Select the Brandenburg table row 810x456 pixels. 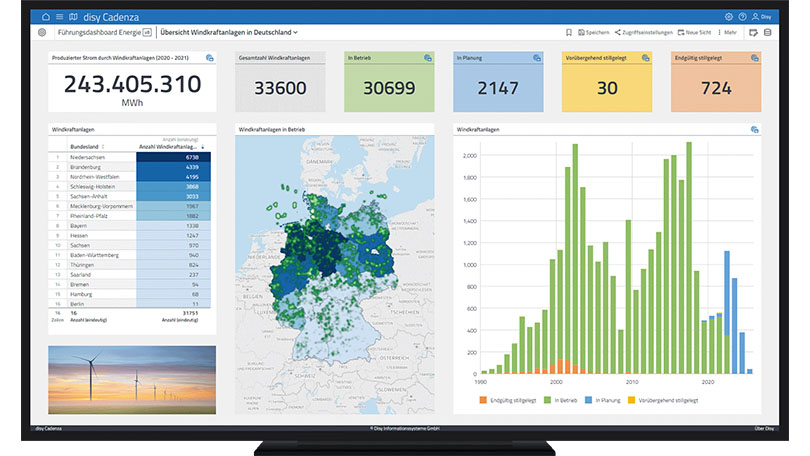130,167
